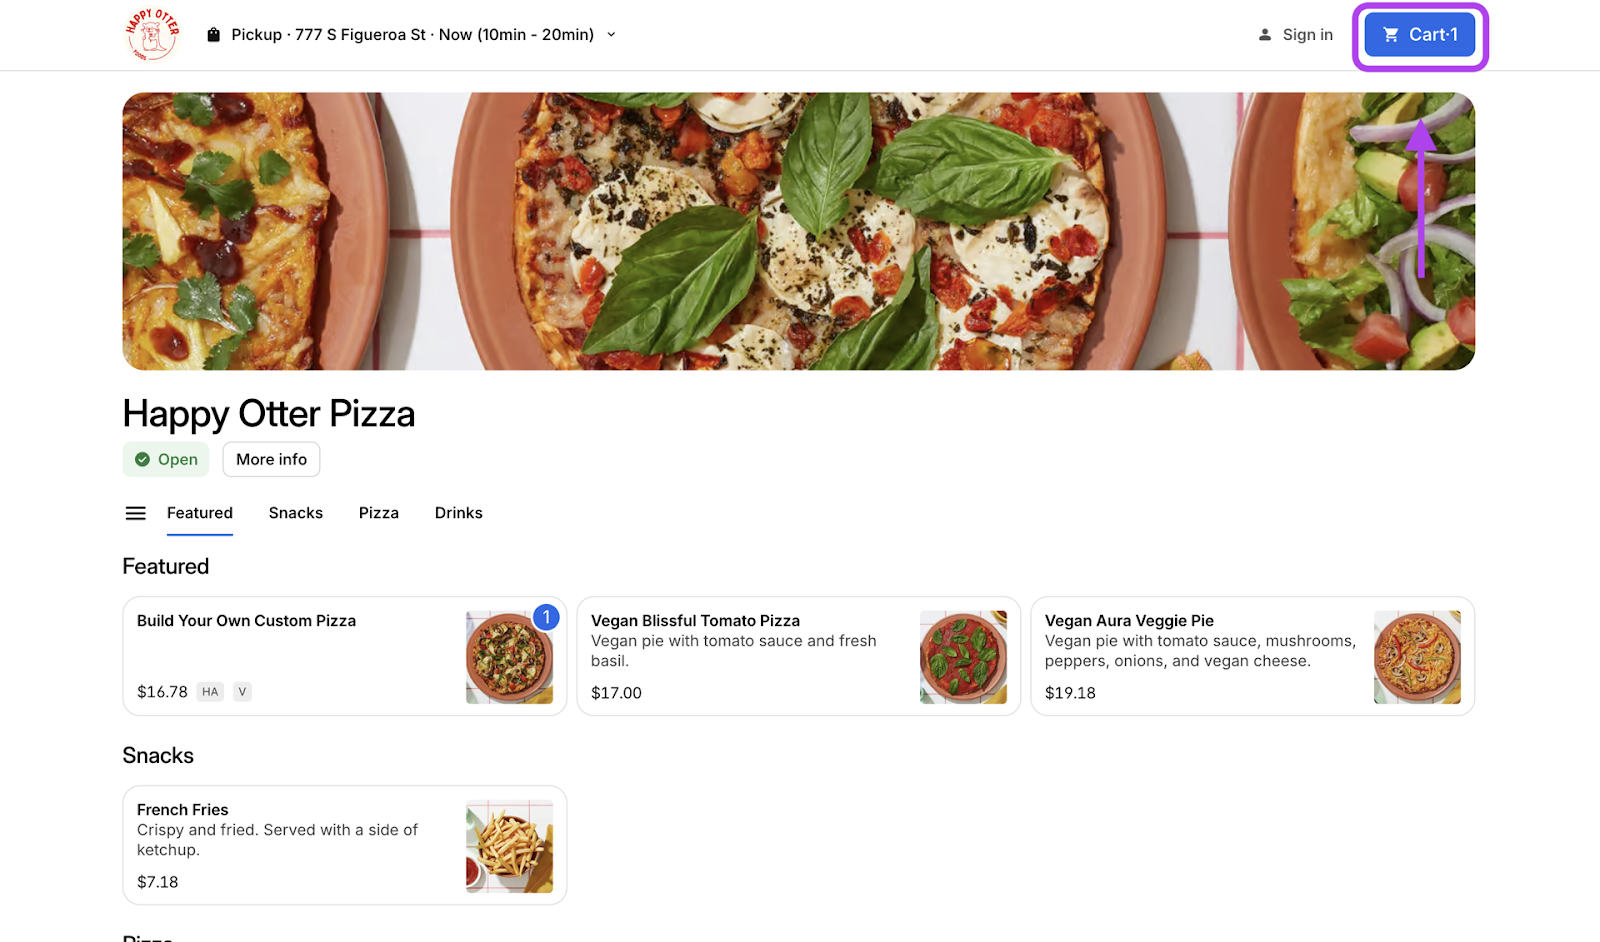The image size is (1600, 942).
Task: Click the More info button
Action: point(271,460)
